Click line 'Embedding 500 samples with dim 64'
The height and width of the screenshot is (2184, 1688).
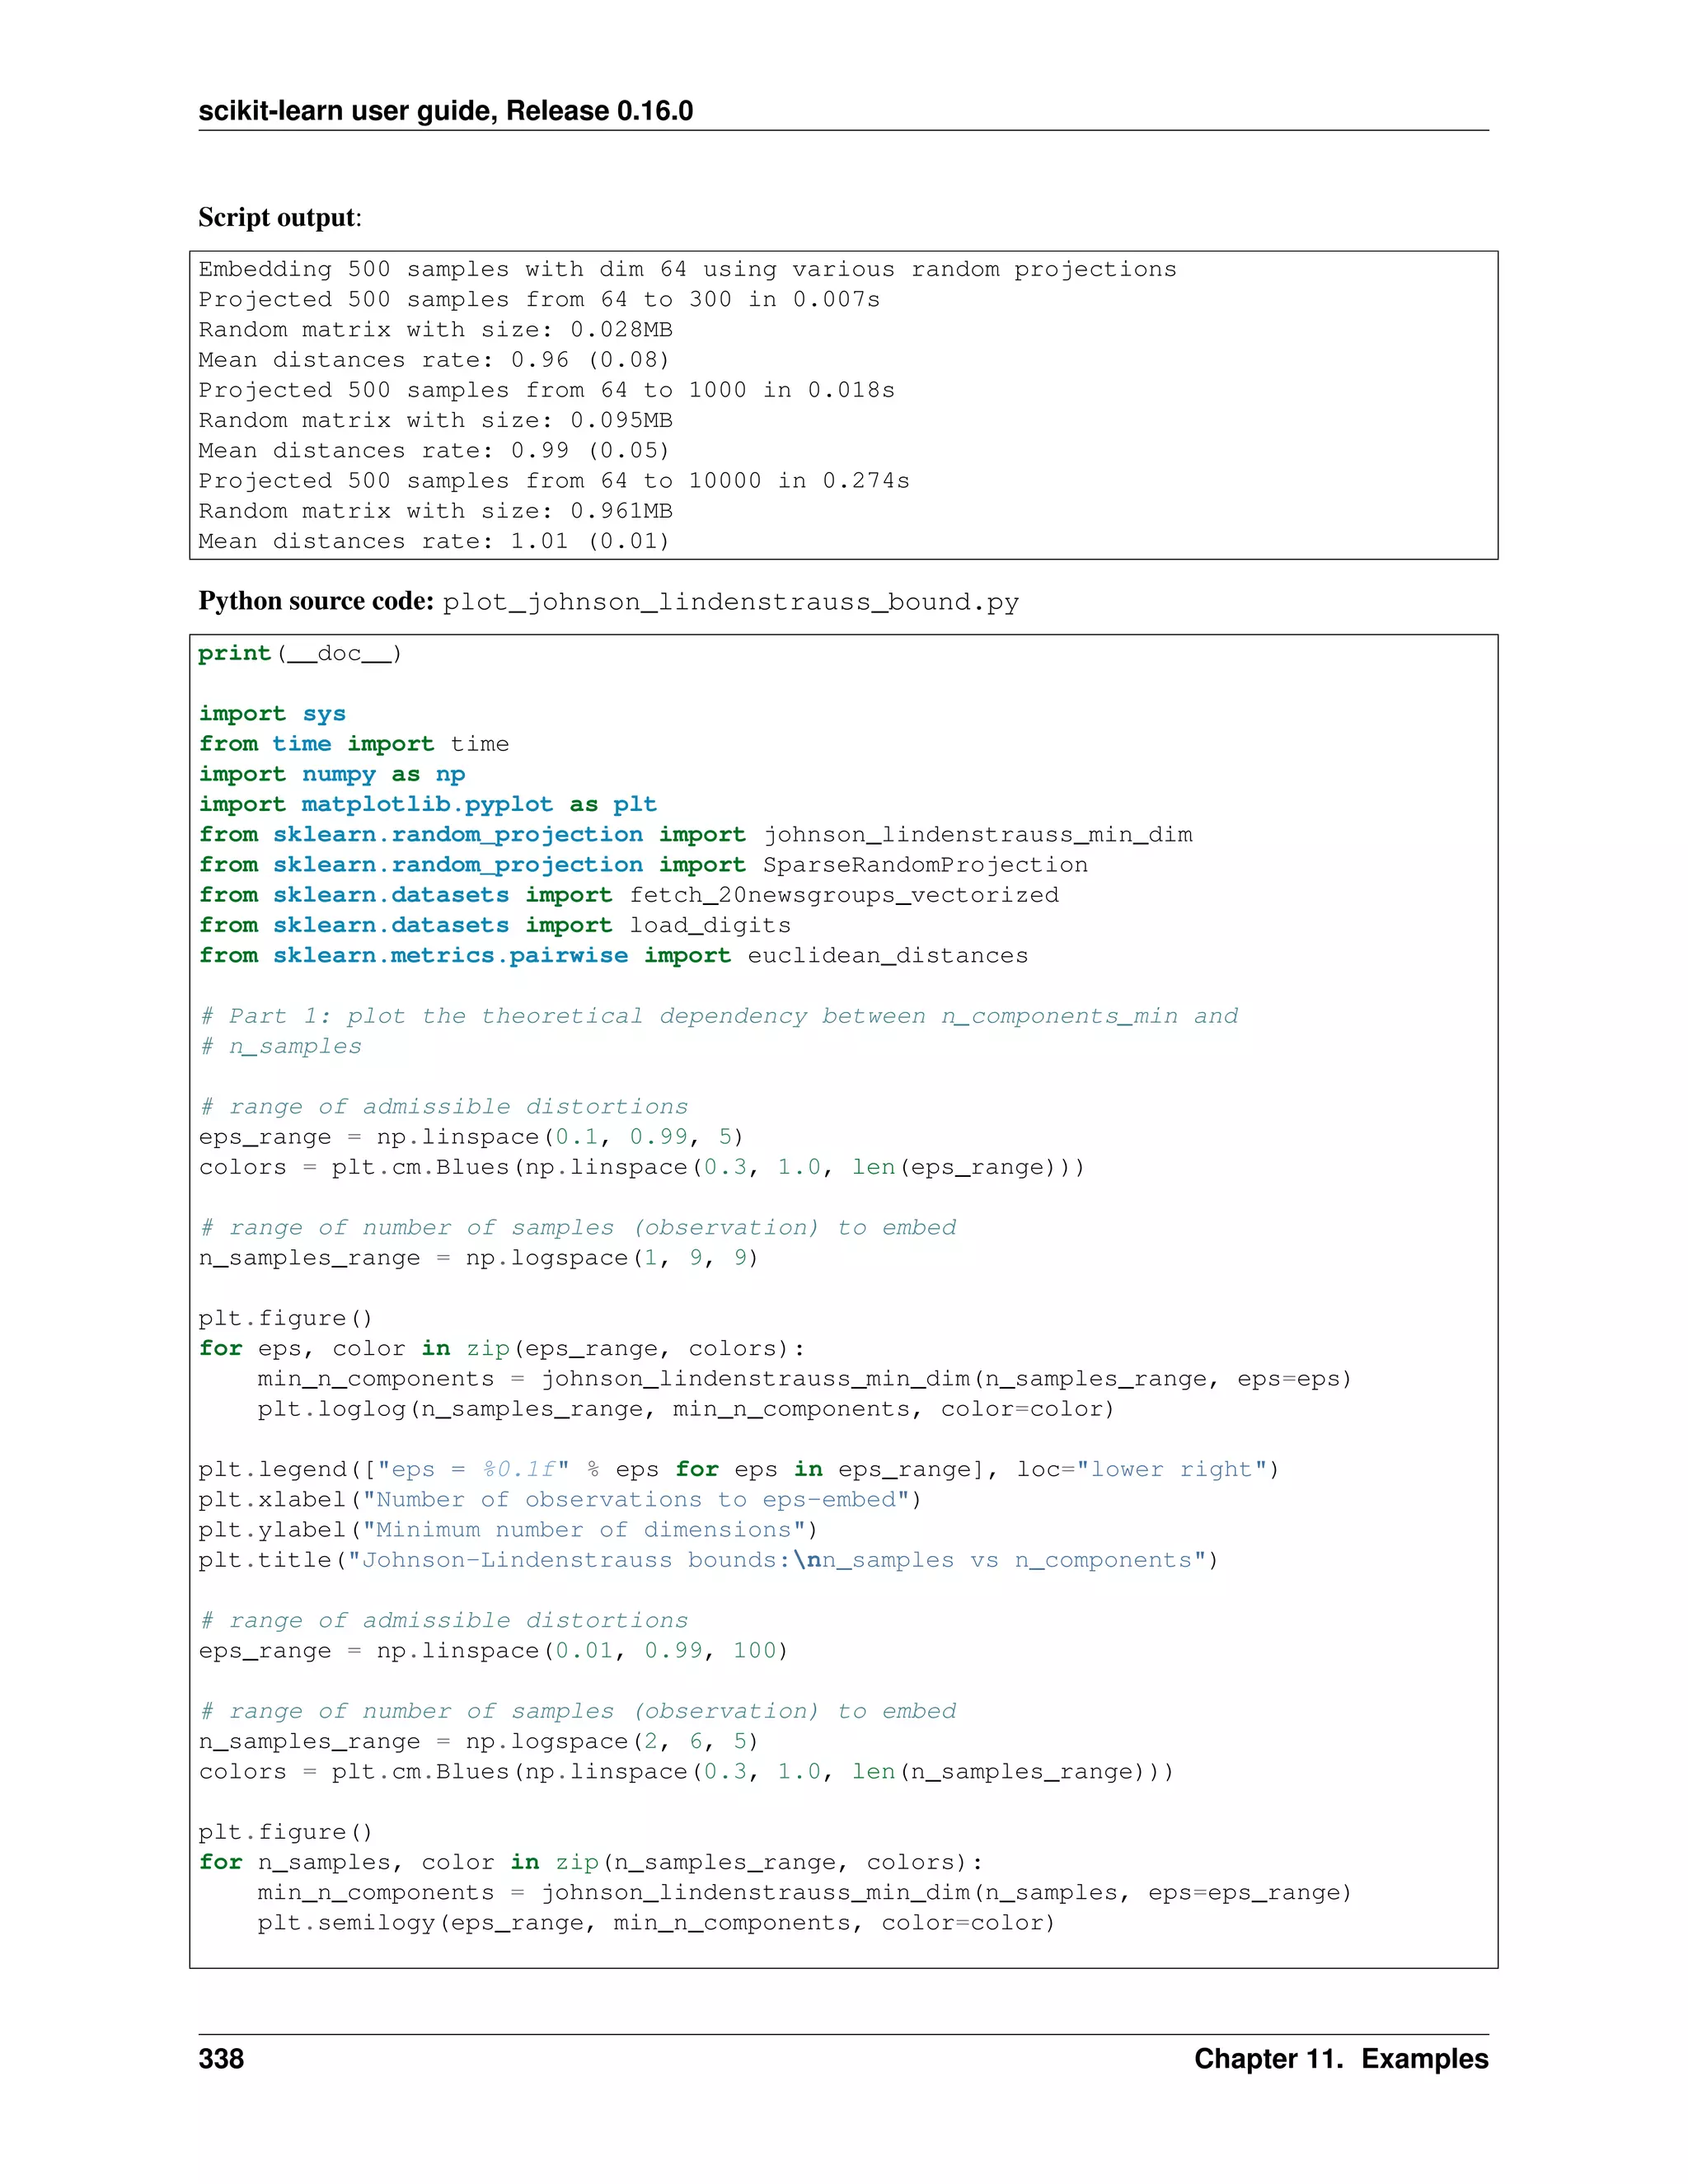tap(687, 269)
